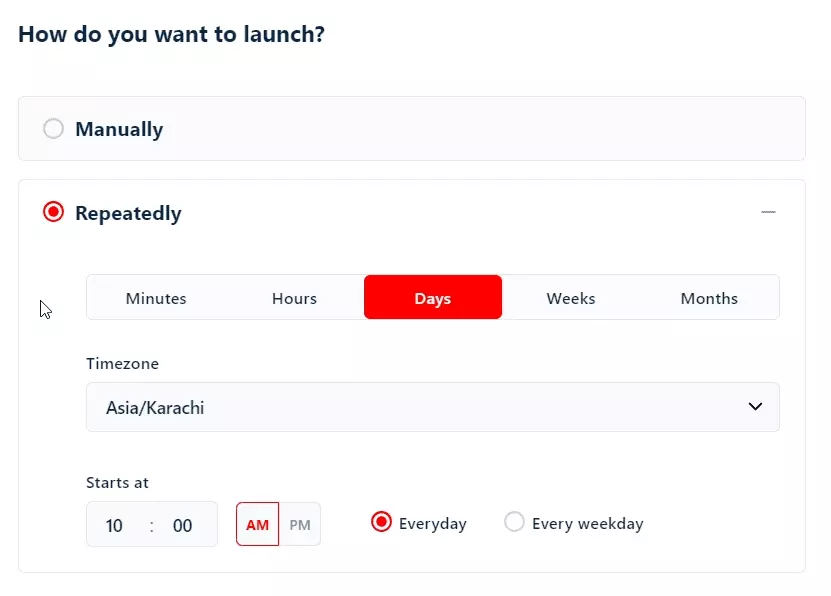Image resolution: width=831 pixels, height=596 pixels.
Task: Switch to the Hours interval tab
Action: point(294,298)
